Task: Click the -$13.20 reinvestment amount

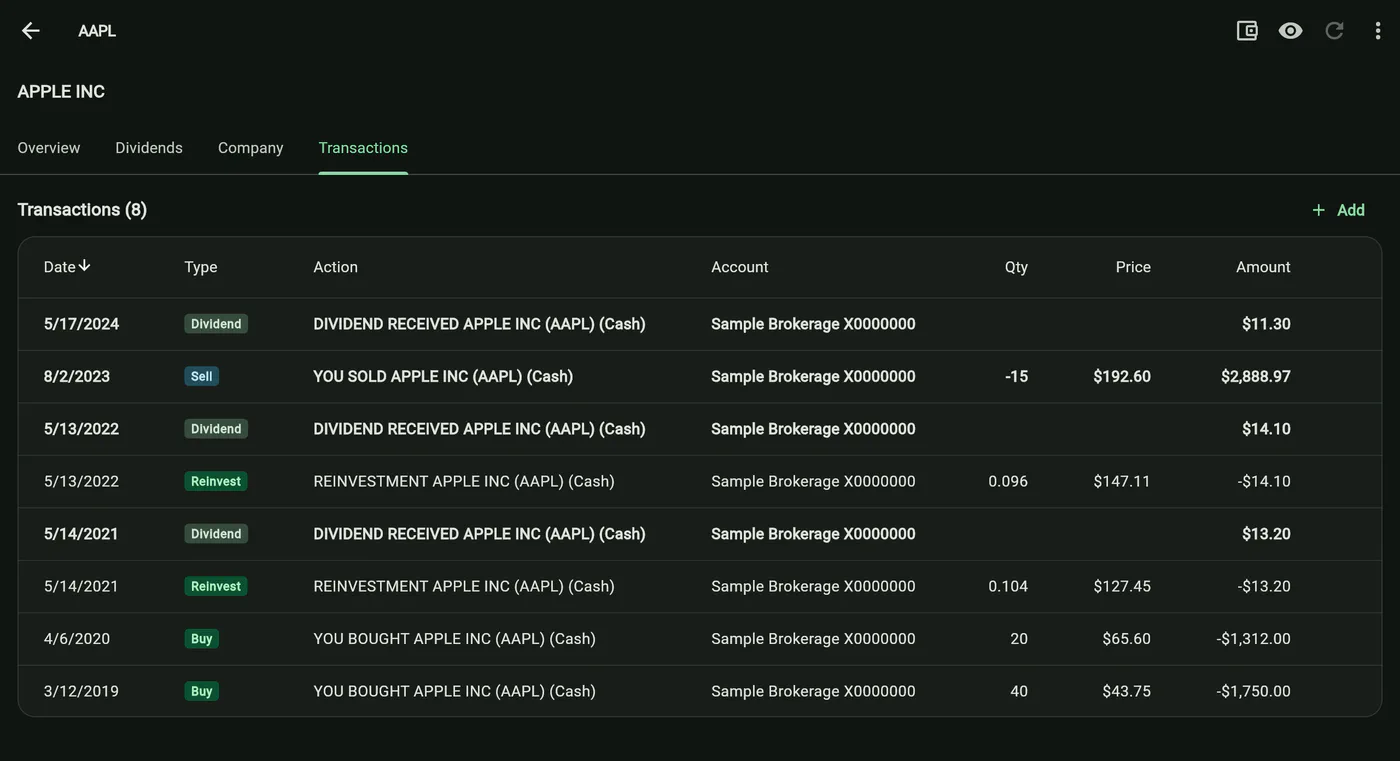Action: tap(1264, 587)
